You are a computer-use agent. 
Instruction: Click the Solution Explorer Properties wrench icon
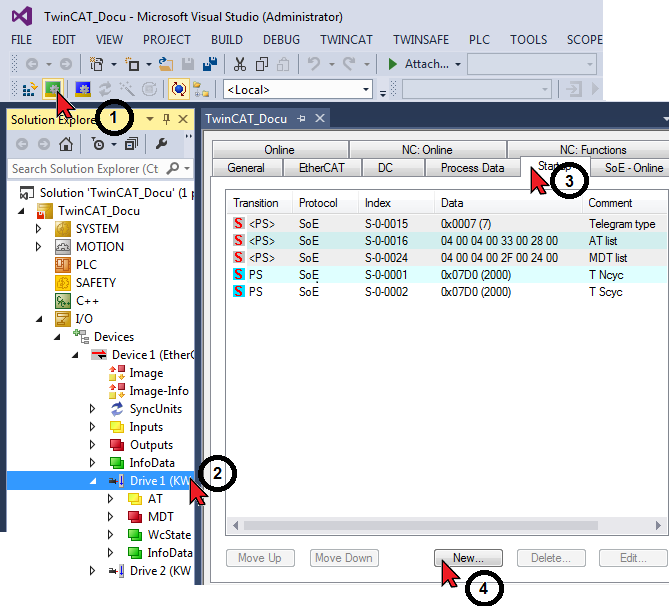point(161,144)
